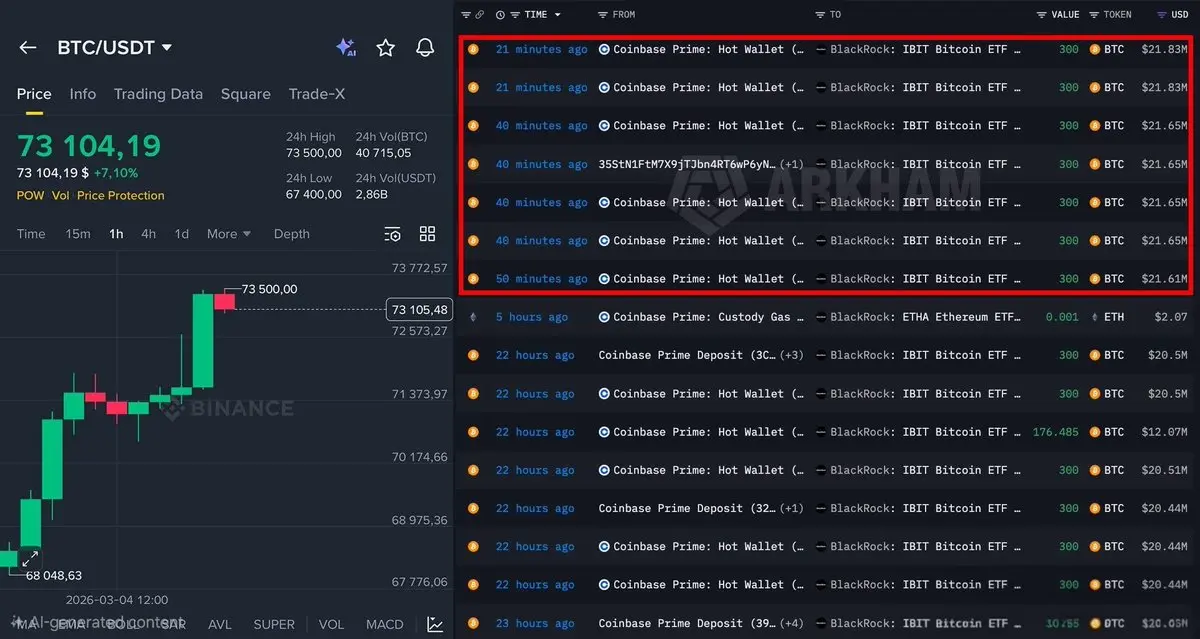Click the 23 hours ago timestamp
Viewport: 1200px width, 639px height.
[x=535, y=623]
